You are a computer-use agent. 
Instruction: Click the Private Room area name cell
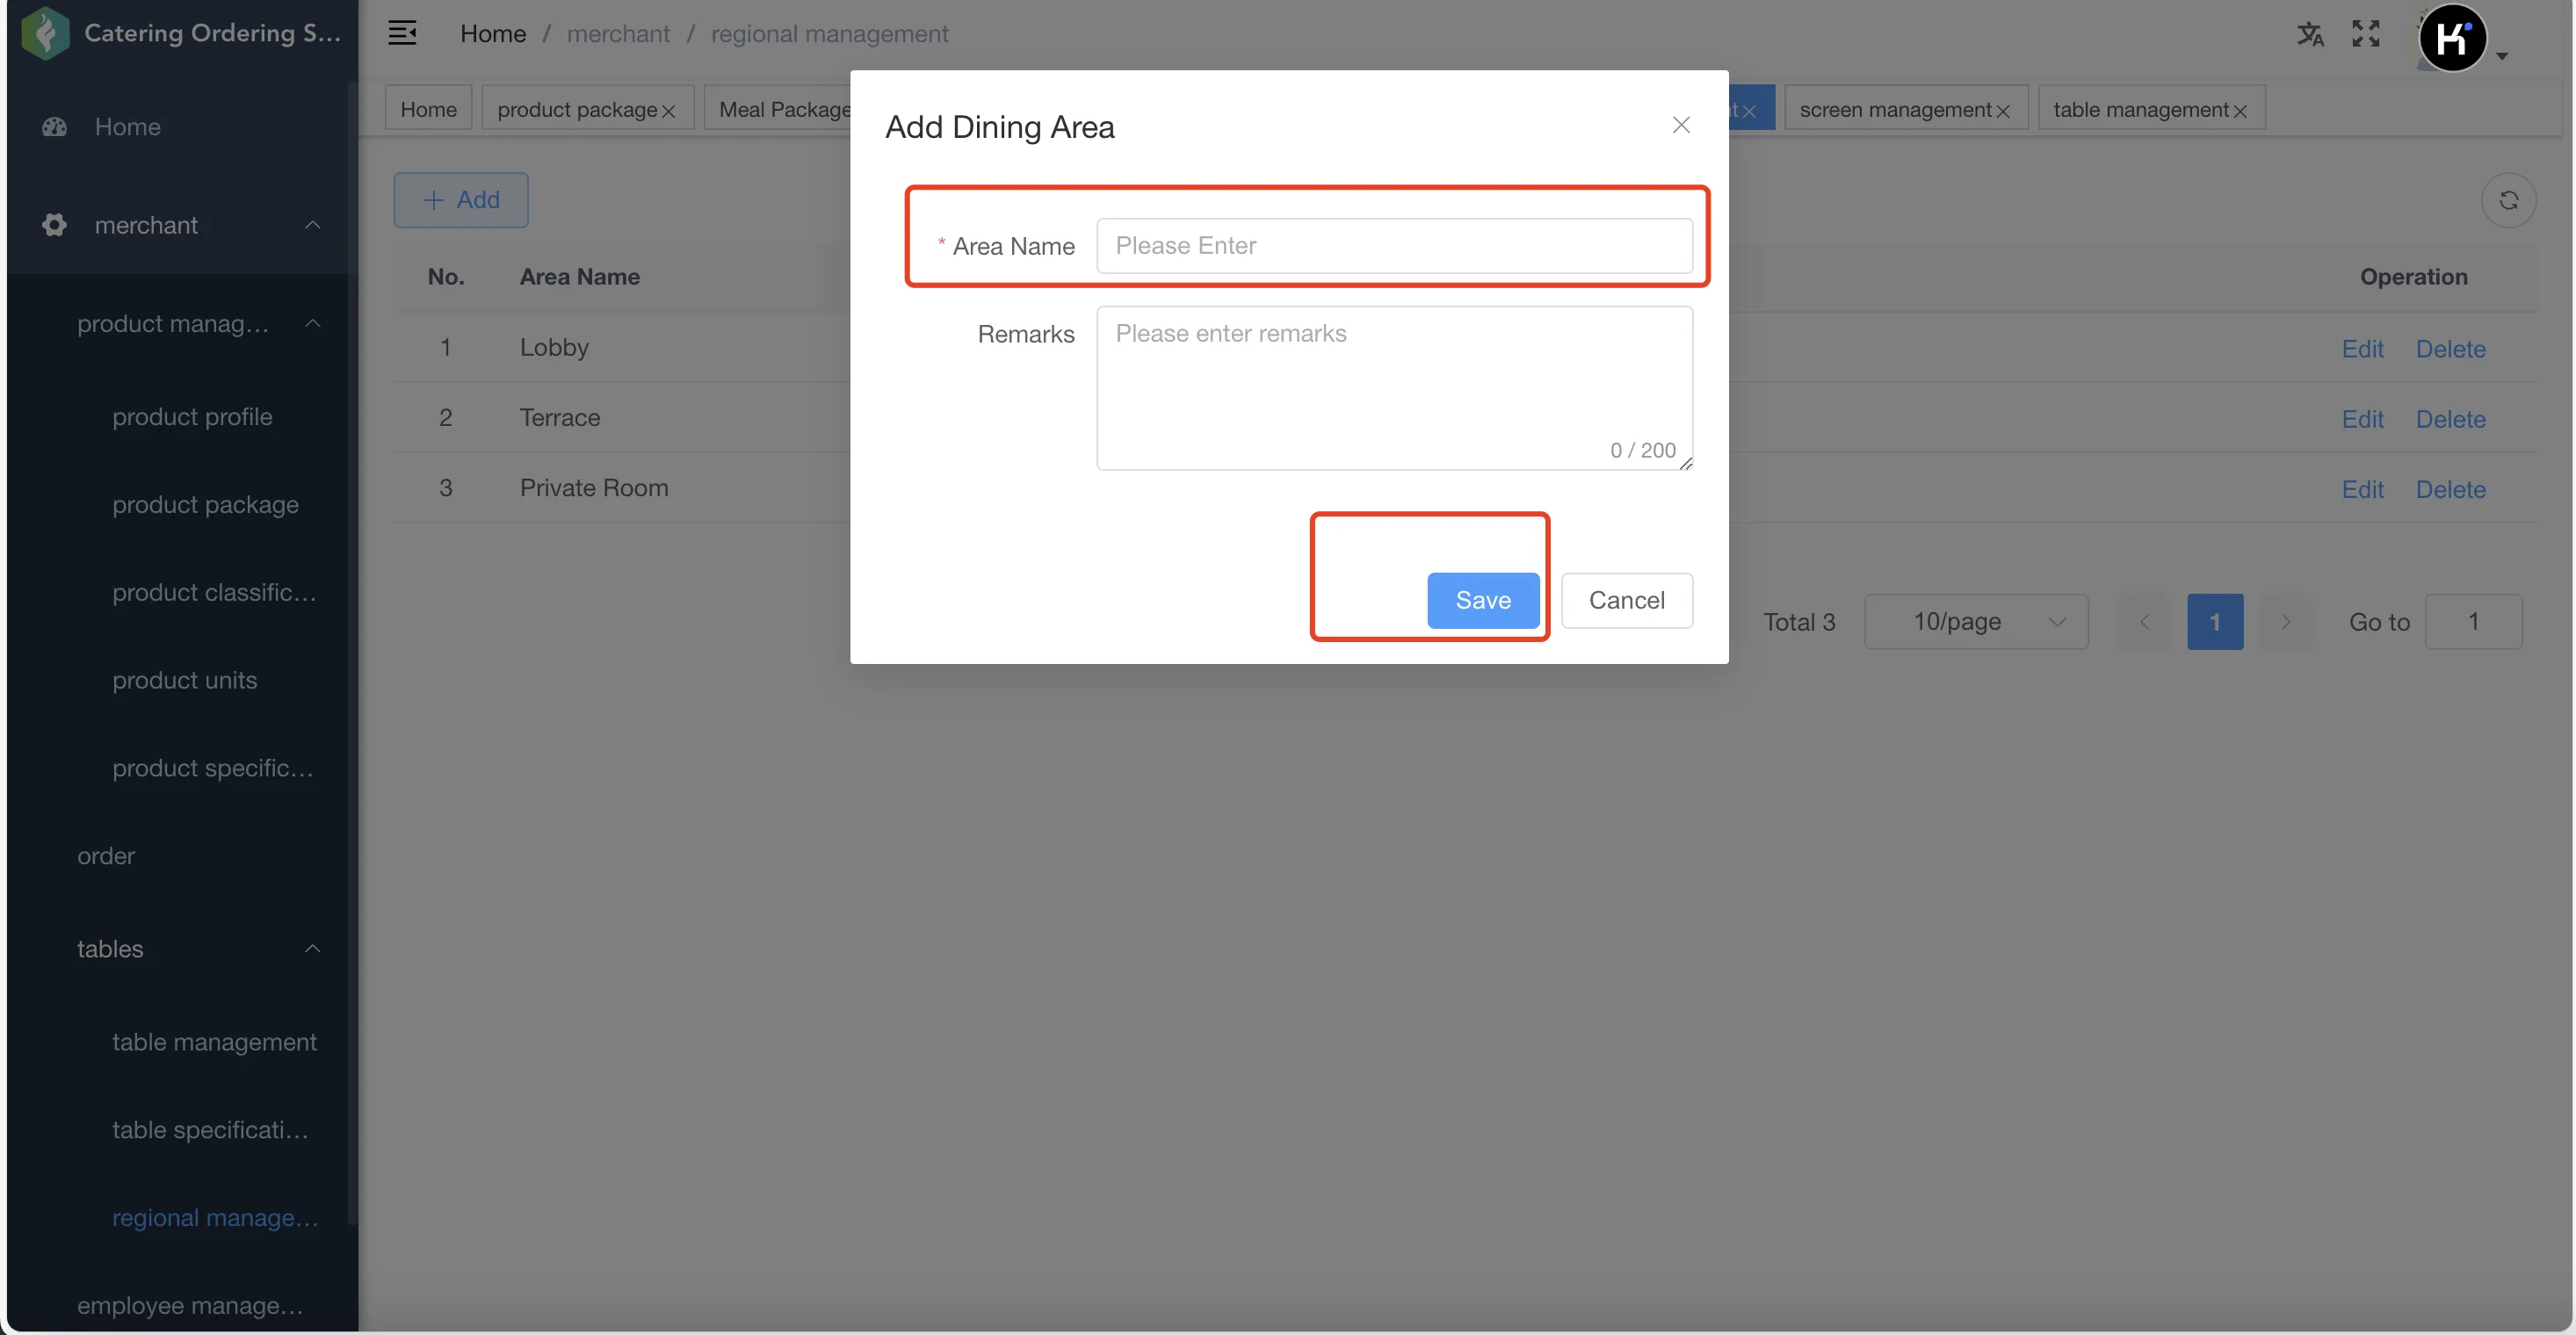coord(594,488)
